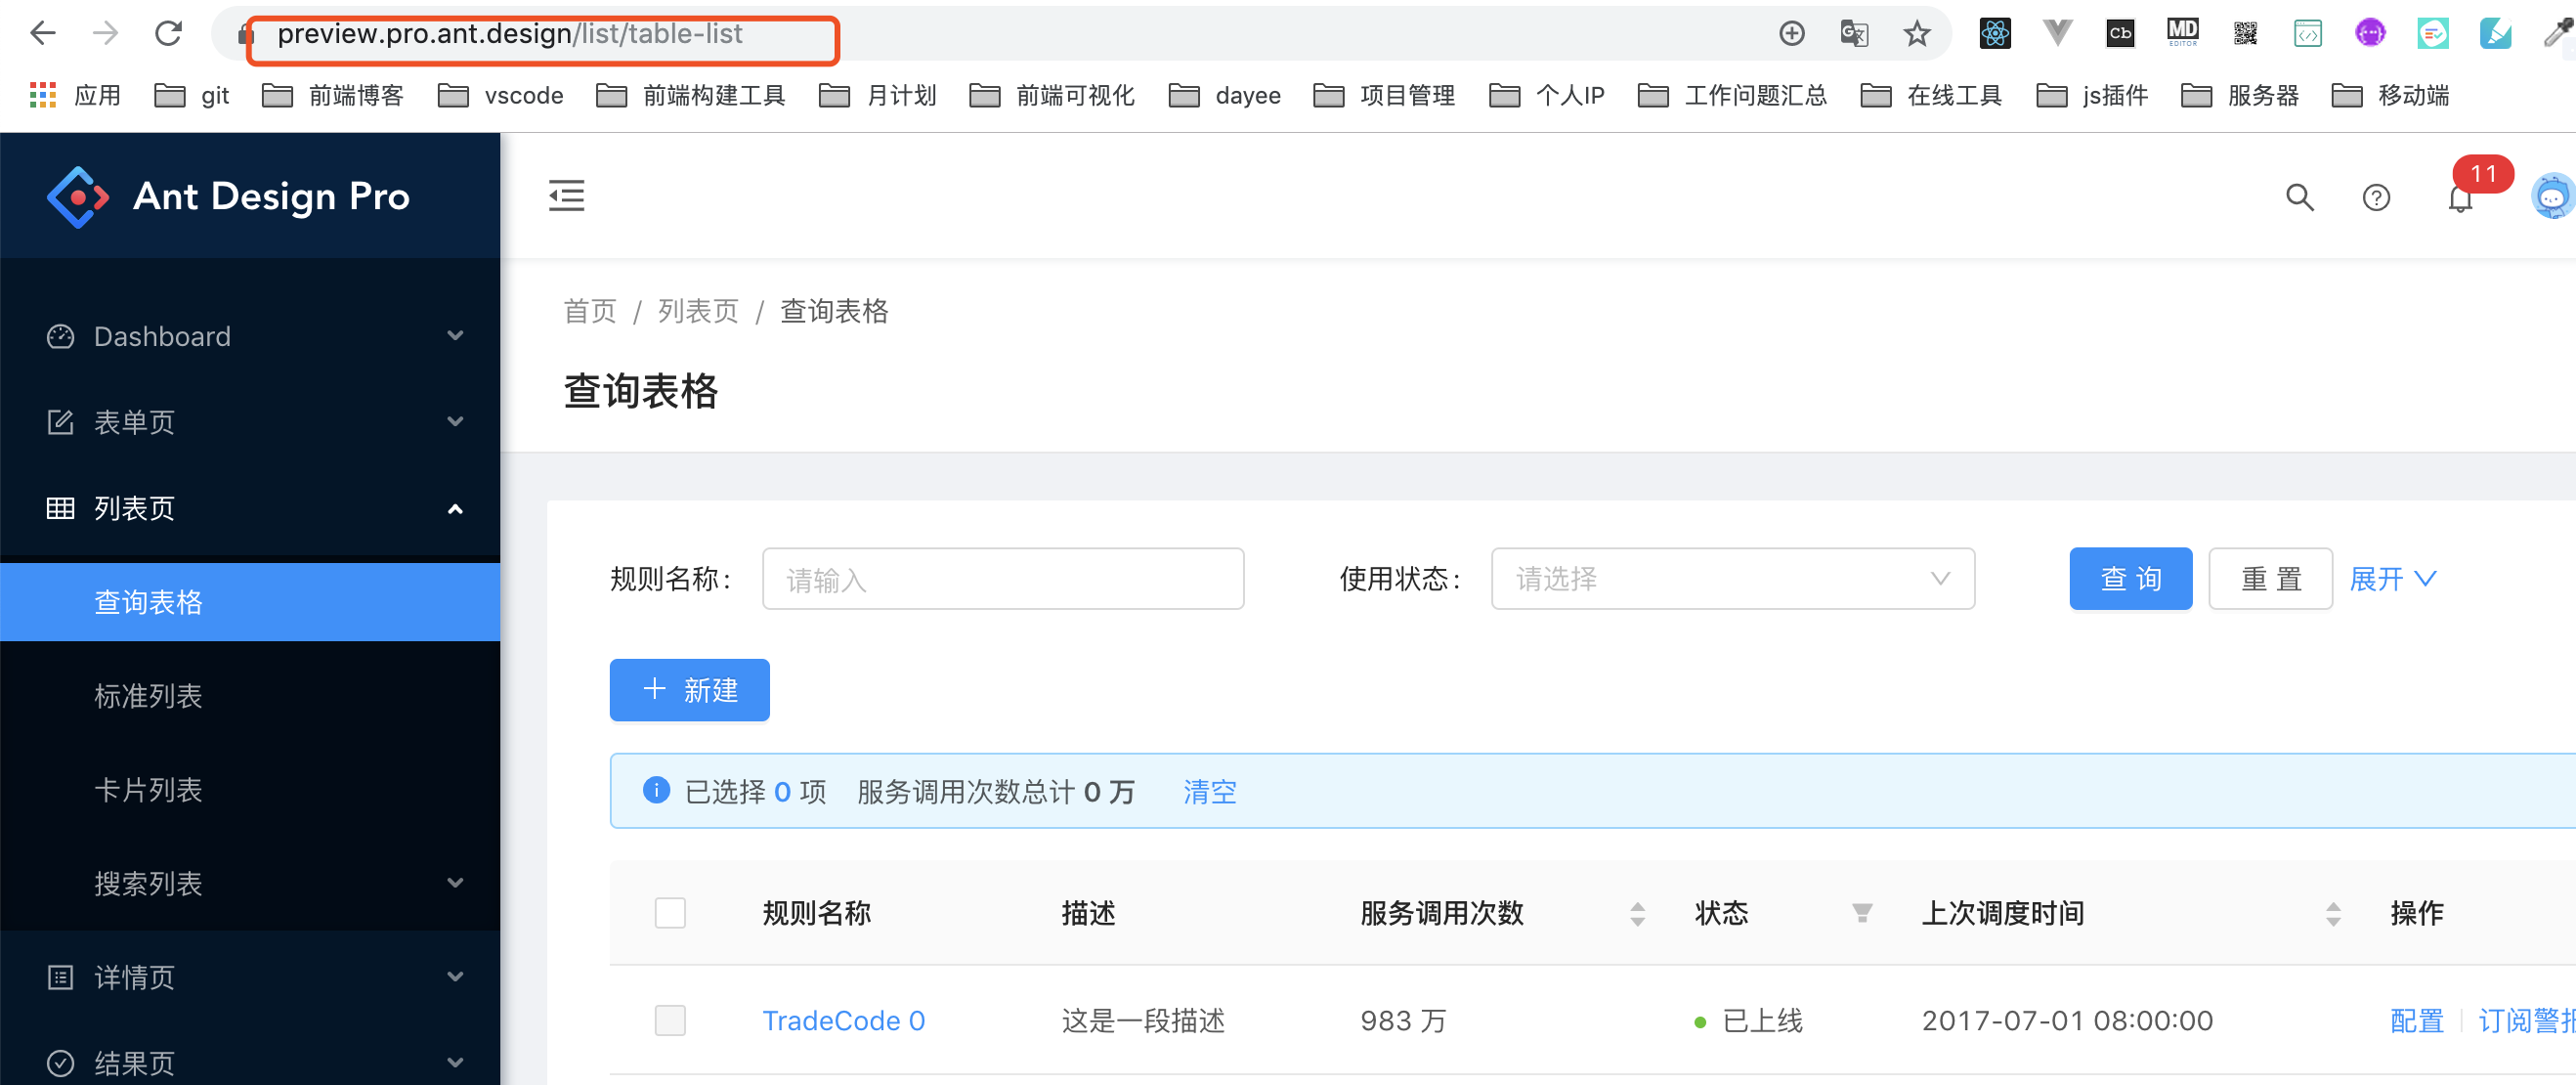Expand more filters via 展开
The image size is (2576, 1085).
click(x=2392, y=578)
